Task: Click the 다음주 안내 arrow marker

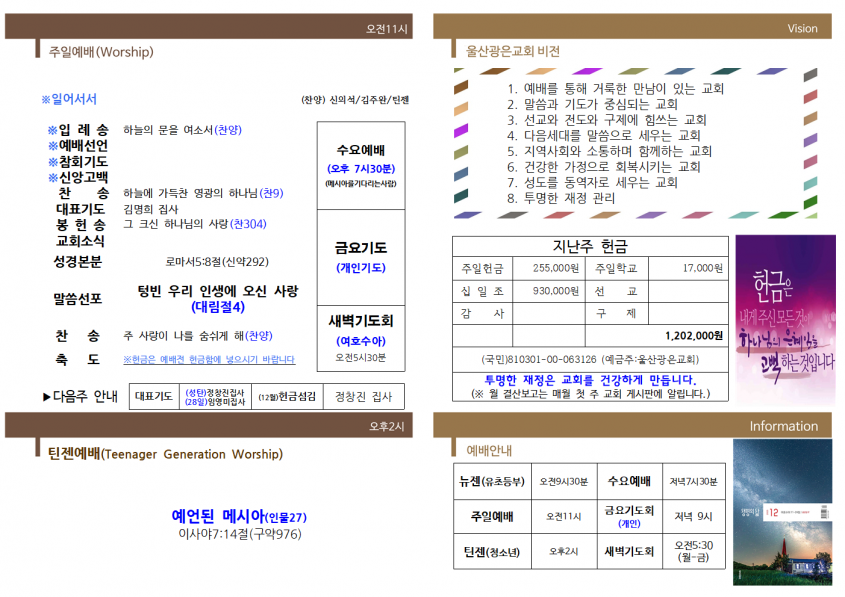Action: coord(47,397)
